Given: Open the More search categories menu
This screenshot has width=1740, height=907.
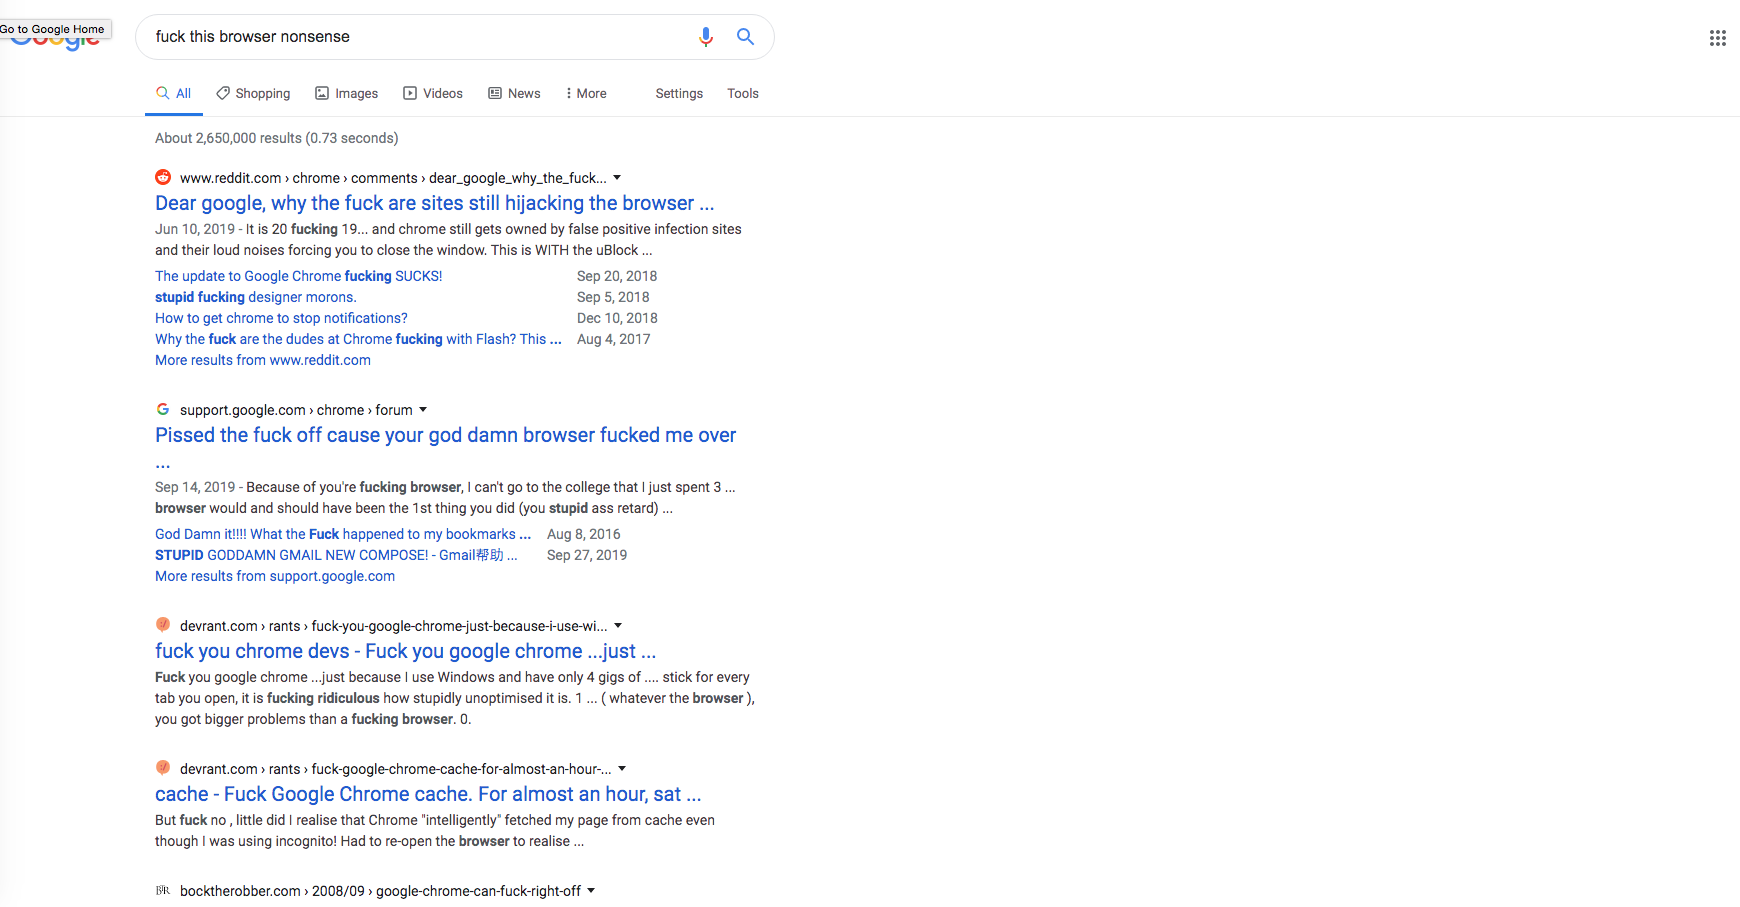Looking at the screenshot, I should click(x=587, y=93).
